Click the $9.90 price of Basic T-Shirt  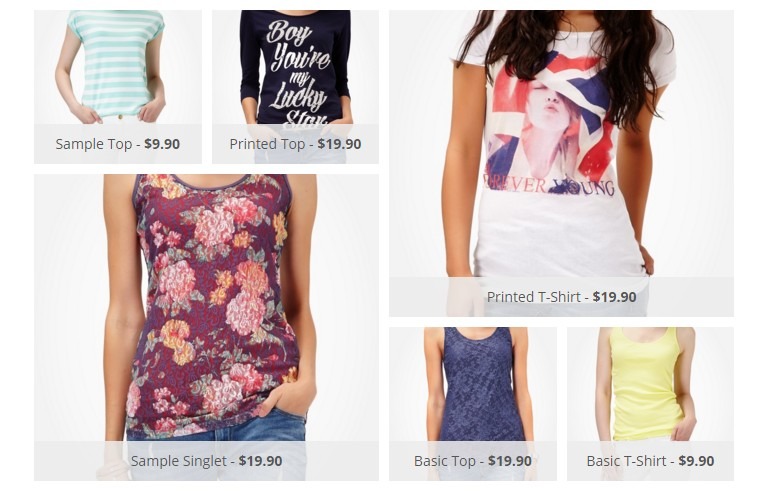click(x=696, y=461)
